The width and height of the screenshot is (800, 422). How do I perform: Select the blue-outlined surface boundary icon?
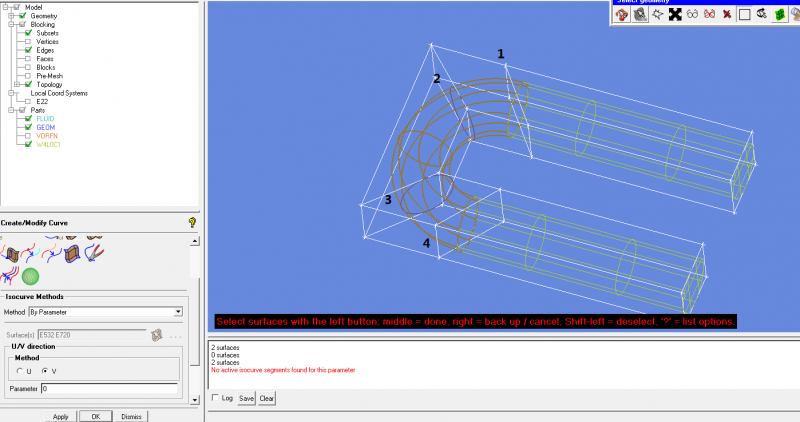[x=72, y=253]
